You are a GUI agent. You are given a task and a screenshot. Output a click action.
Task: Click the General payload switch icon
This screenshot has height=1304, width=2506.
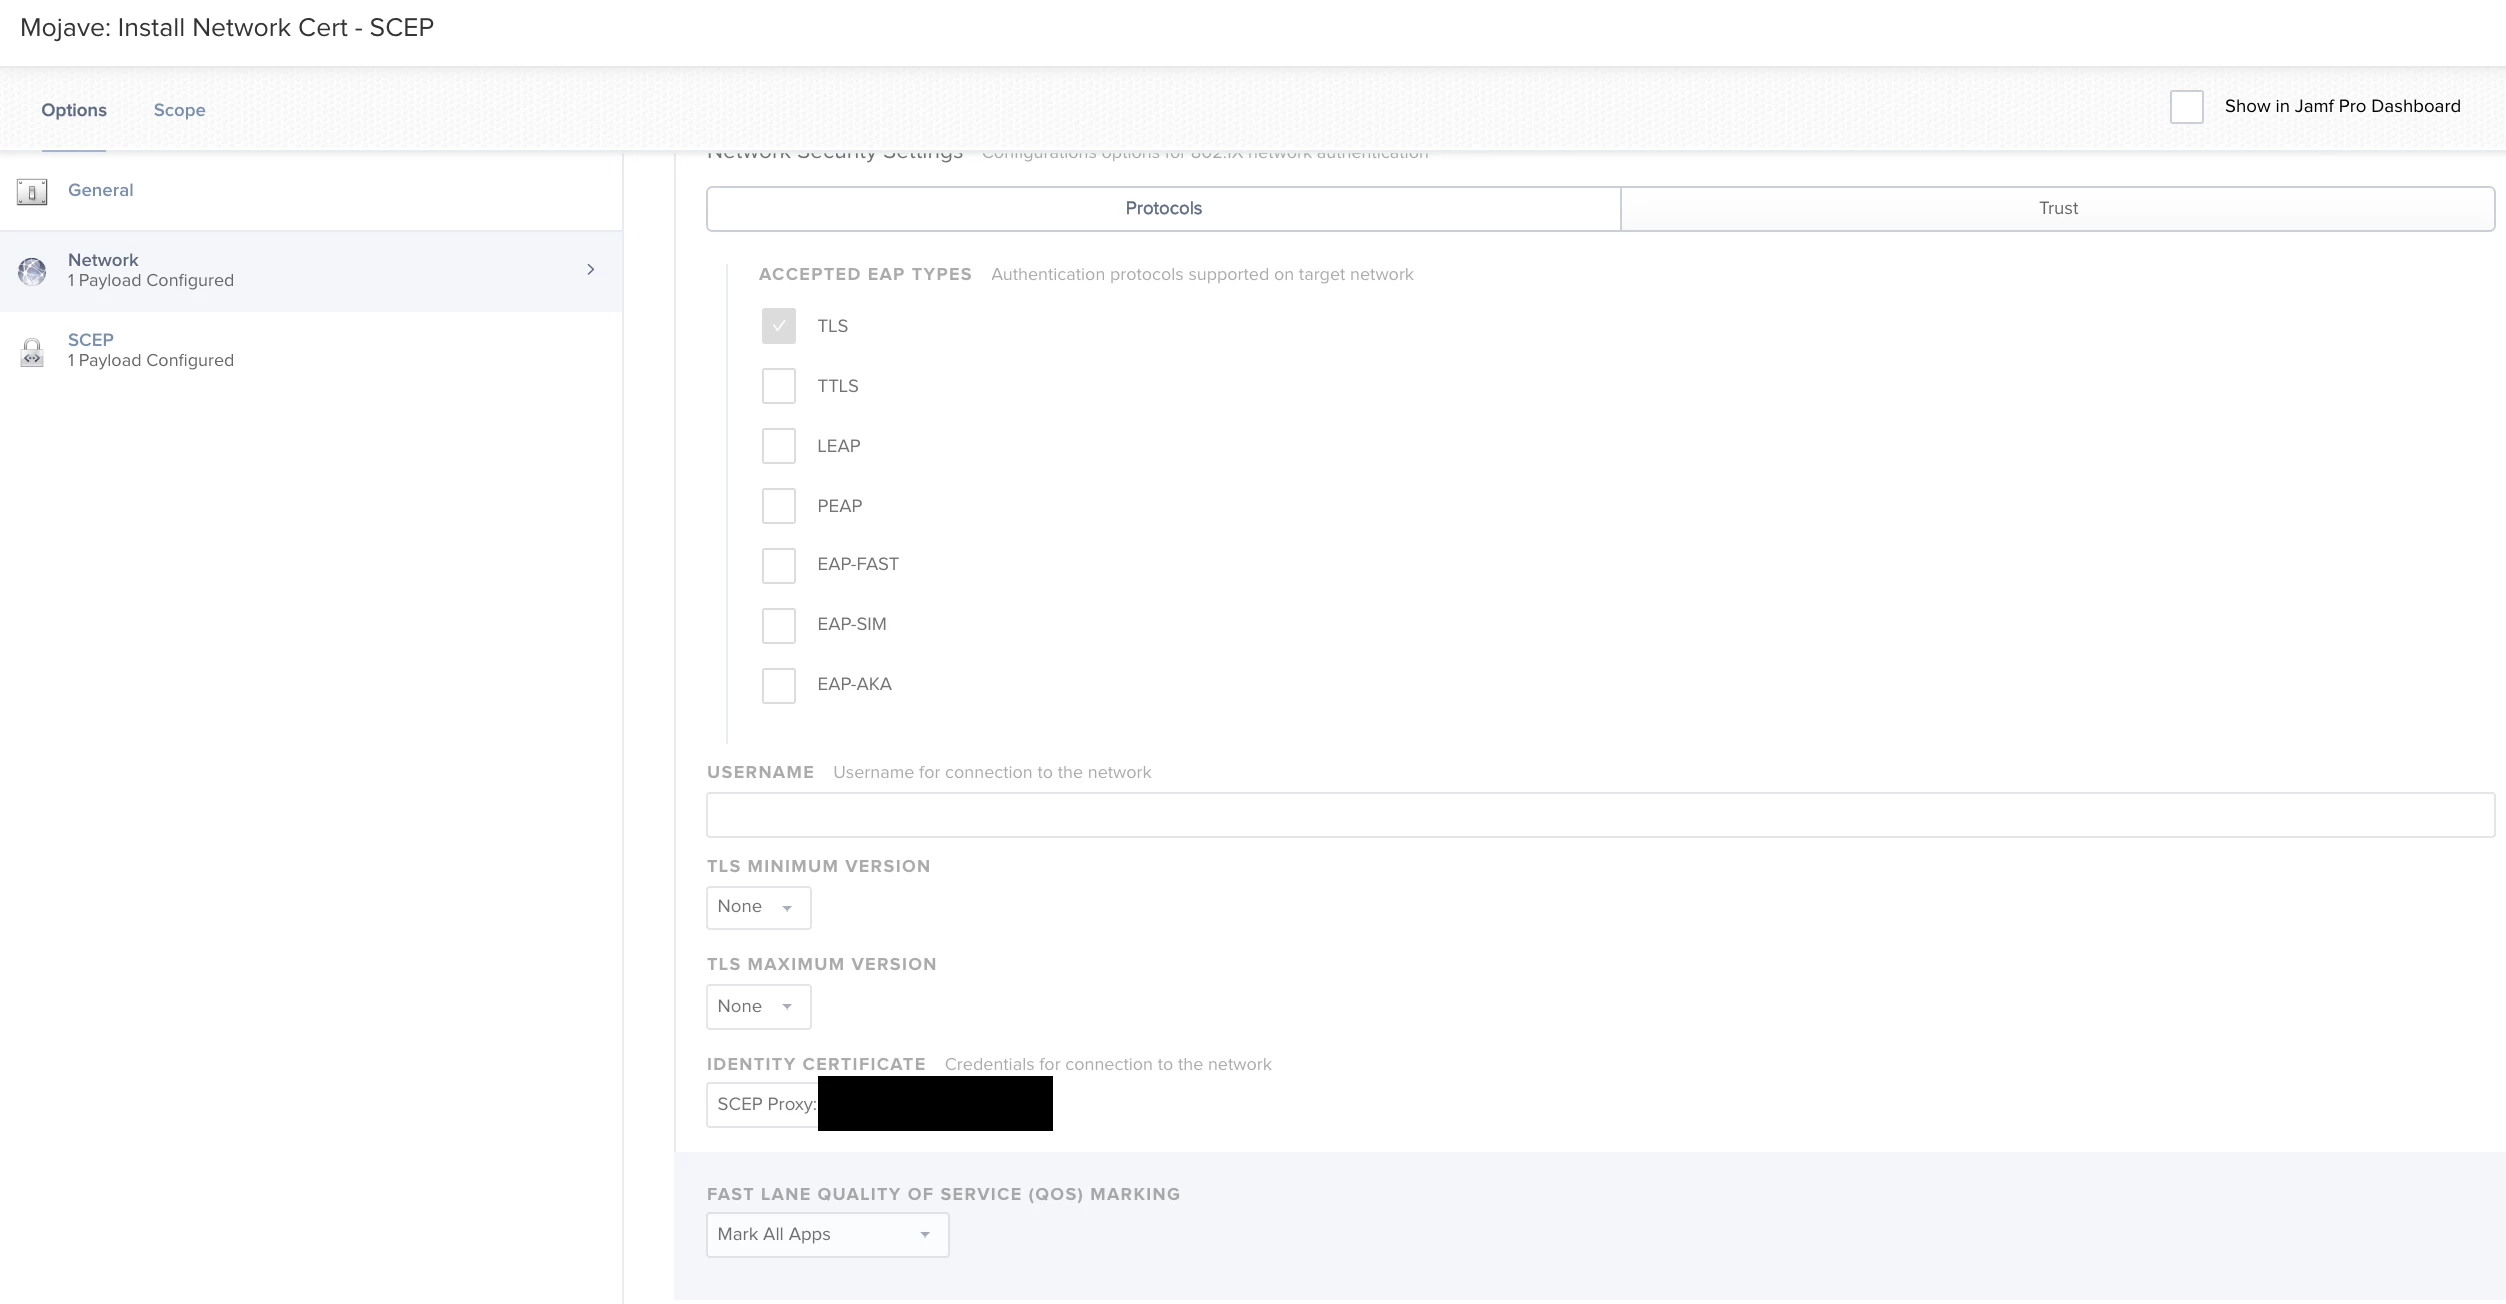32,191
